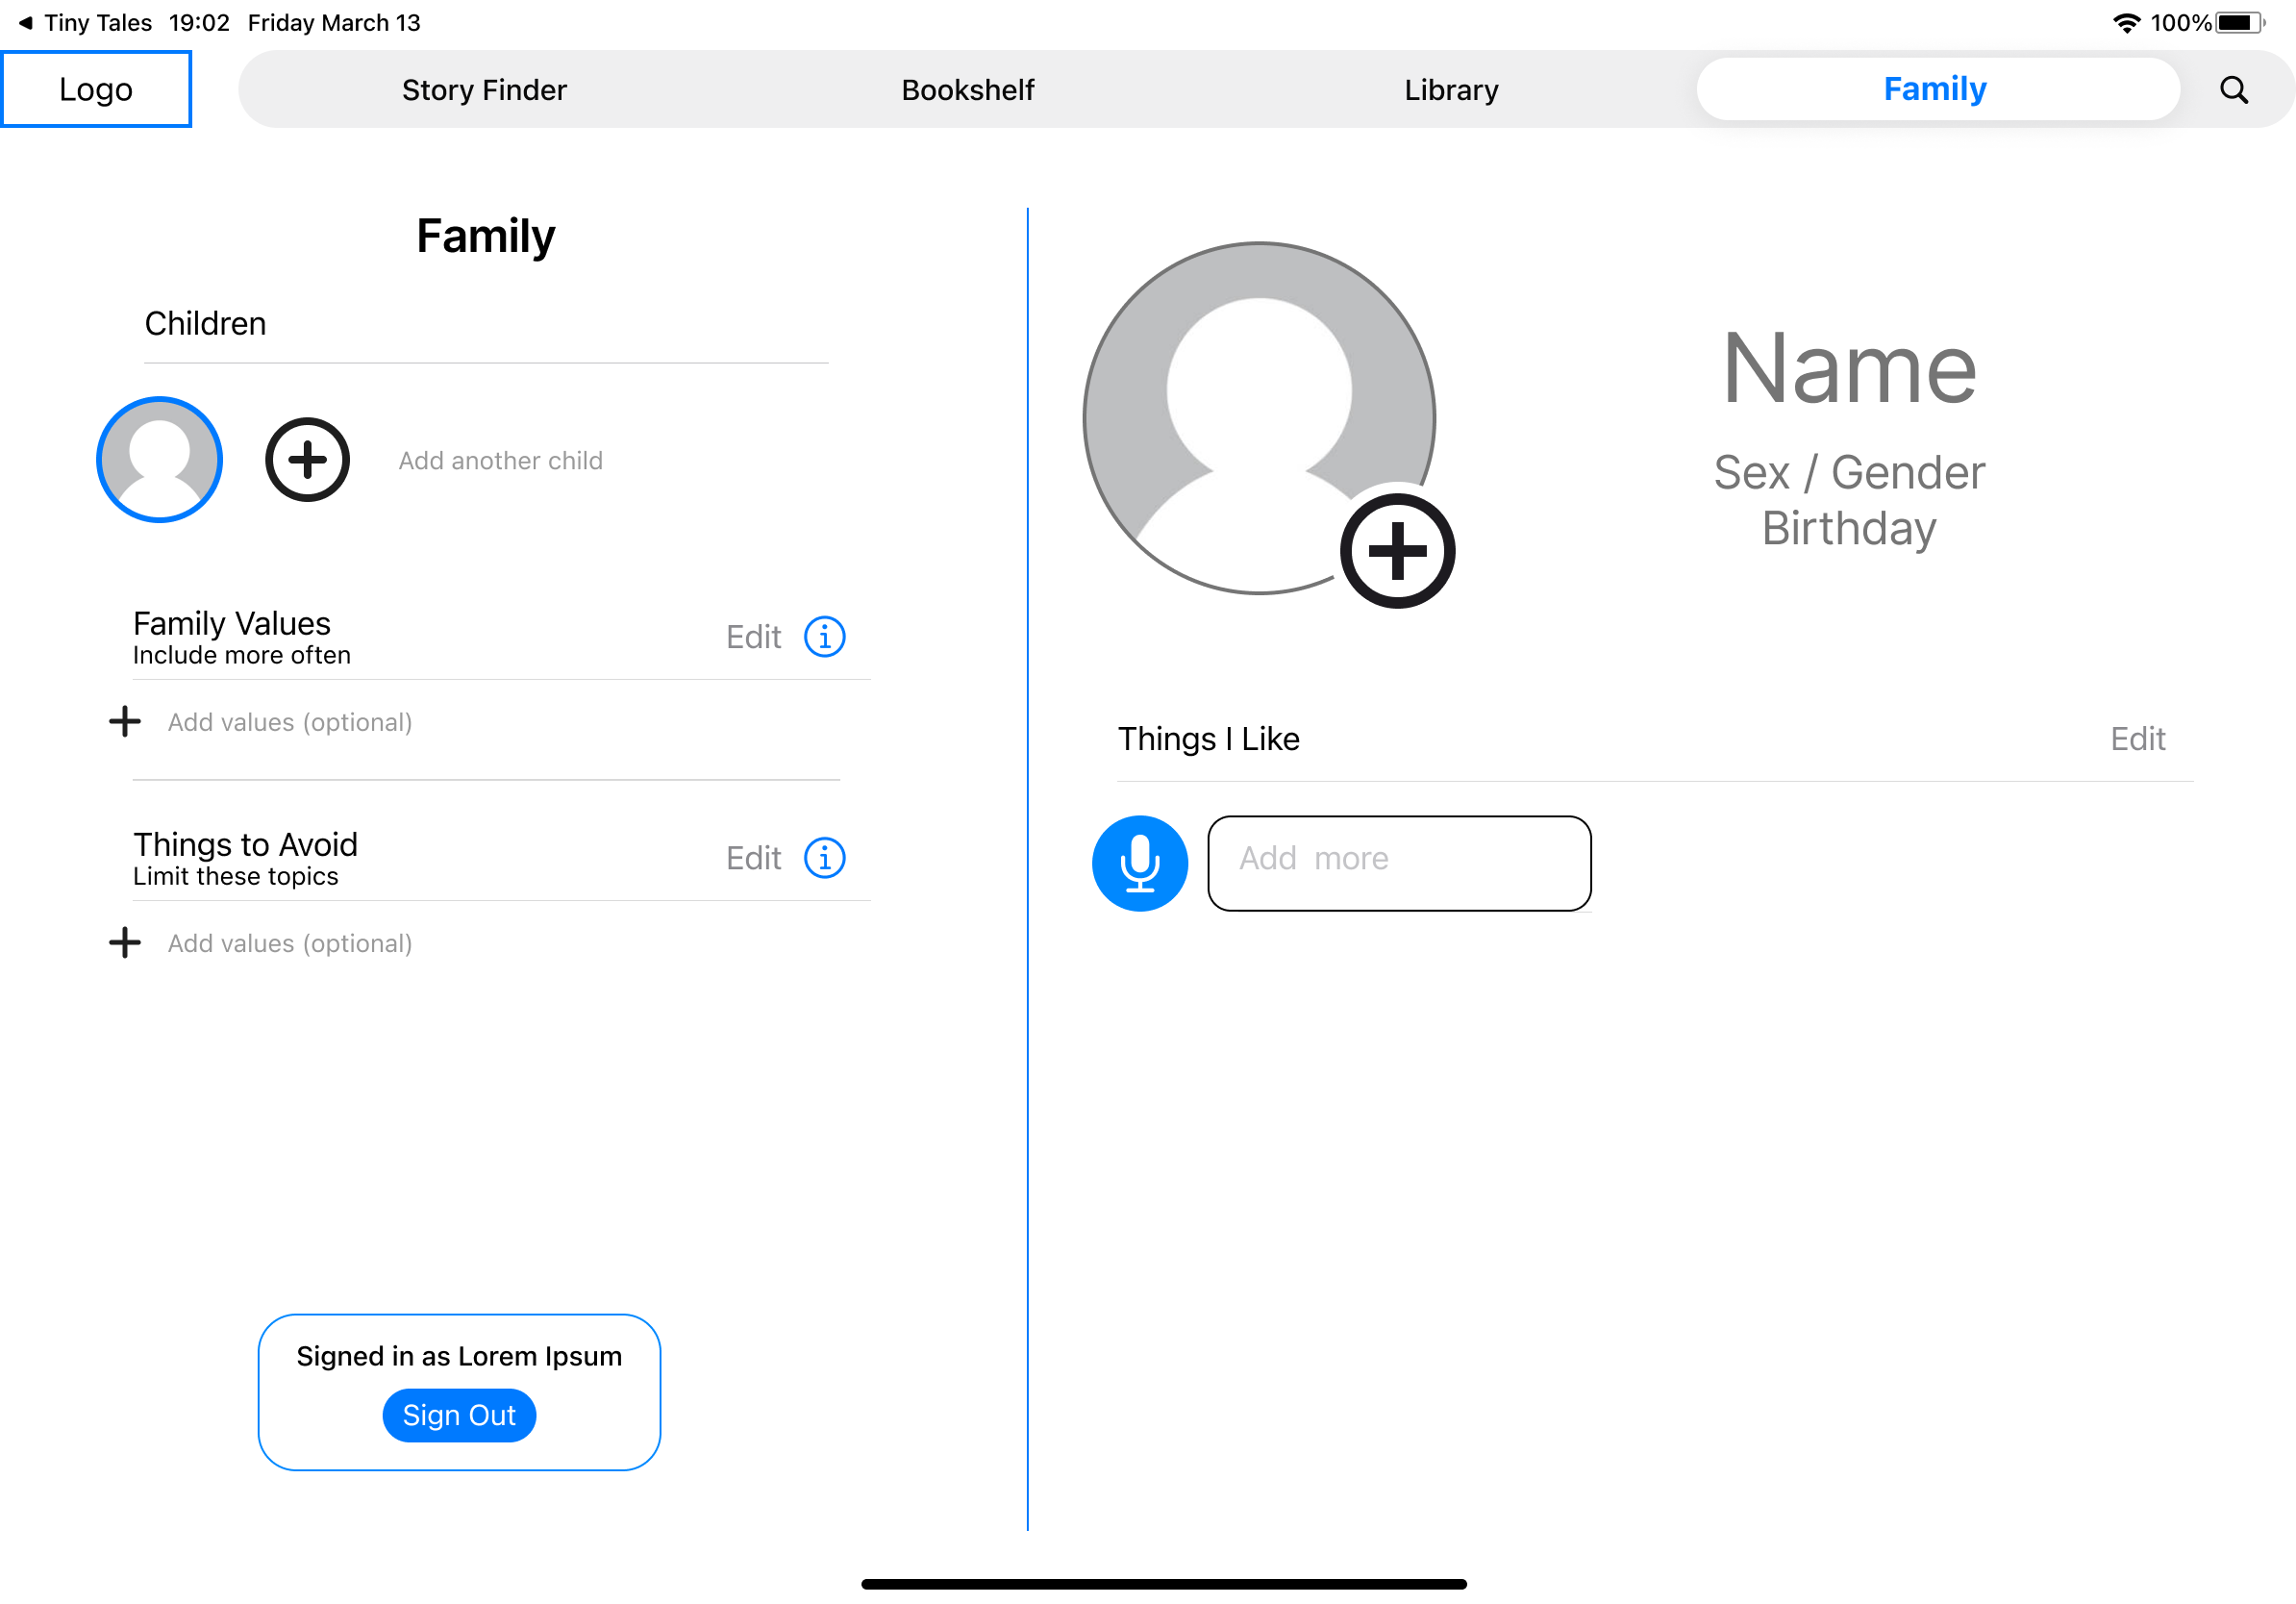Image resolution: width=2296 pixels, height=1604 pixels.
Task: Click the plus icon to add another child
Action: 306,460
